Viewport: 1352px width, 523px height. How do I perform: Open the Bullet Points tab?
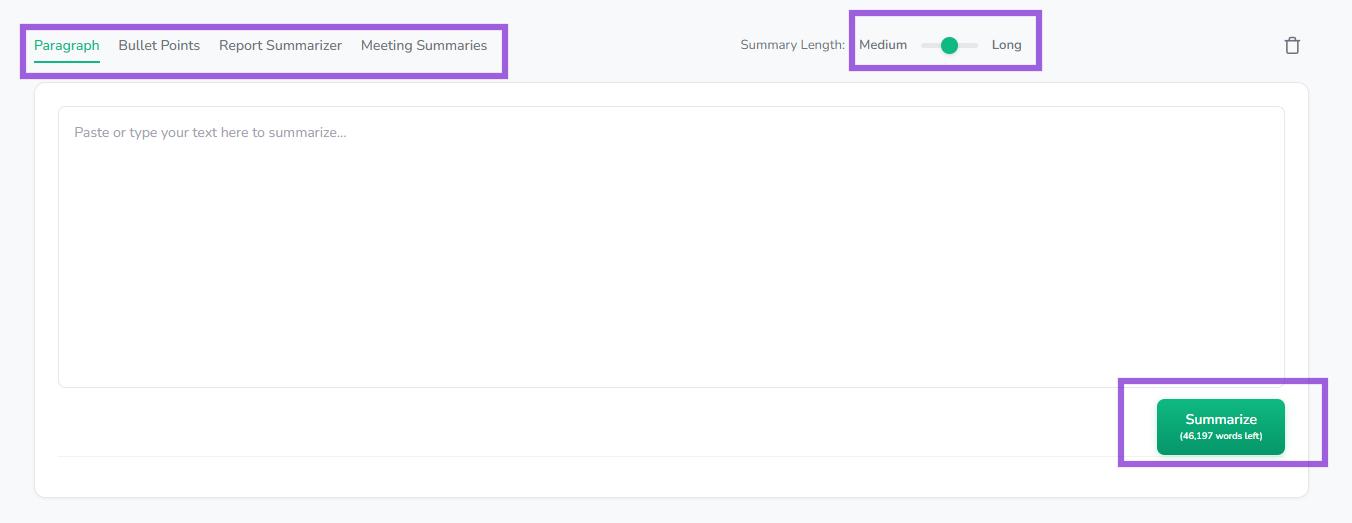coord(159,45)
